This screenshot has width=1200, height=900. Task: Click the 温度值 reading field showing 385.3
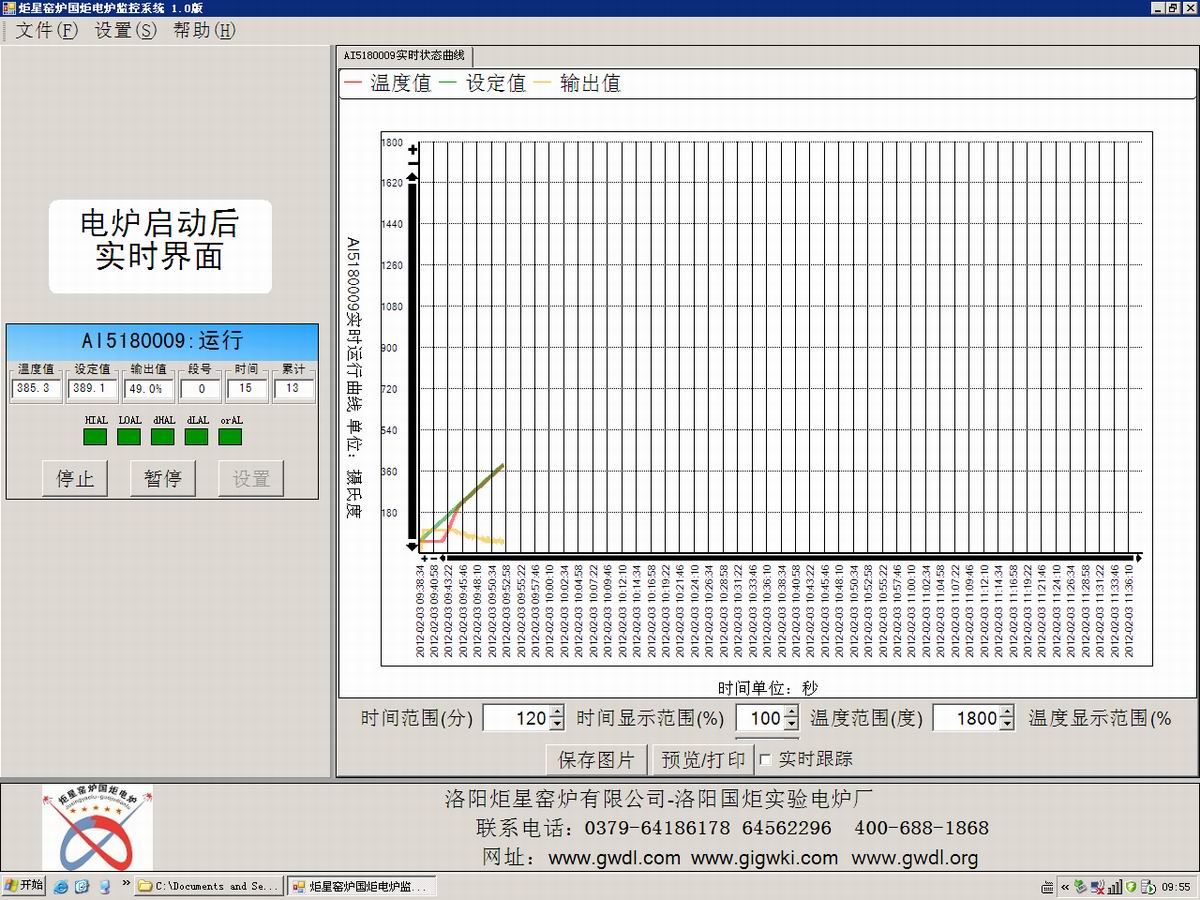[37, 388]
